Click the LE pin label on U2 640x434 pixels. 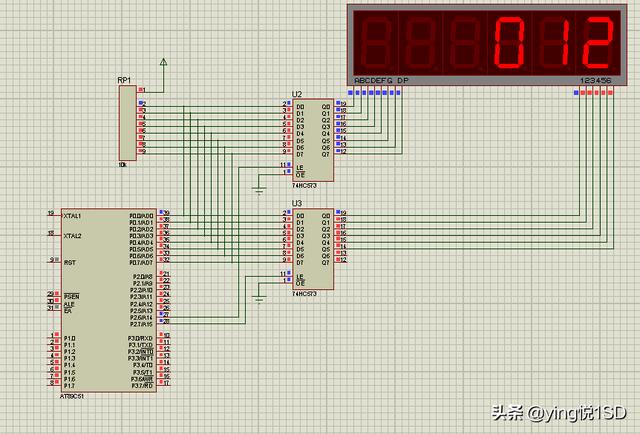(300, 167)
